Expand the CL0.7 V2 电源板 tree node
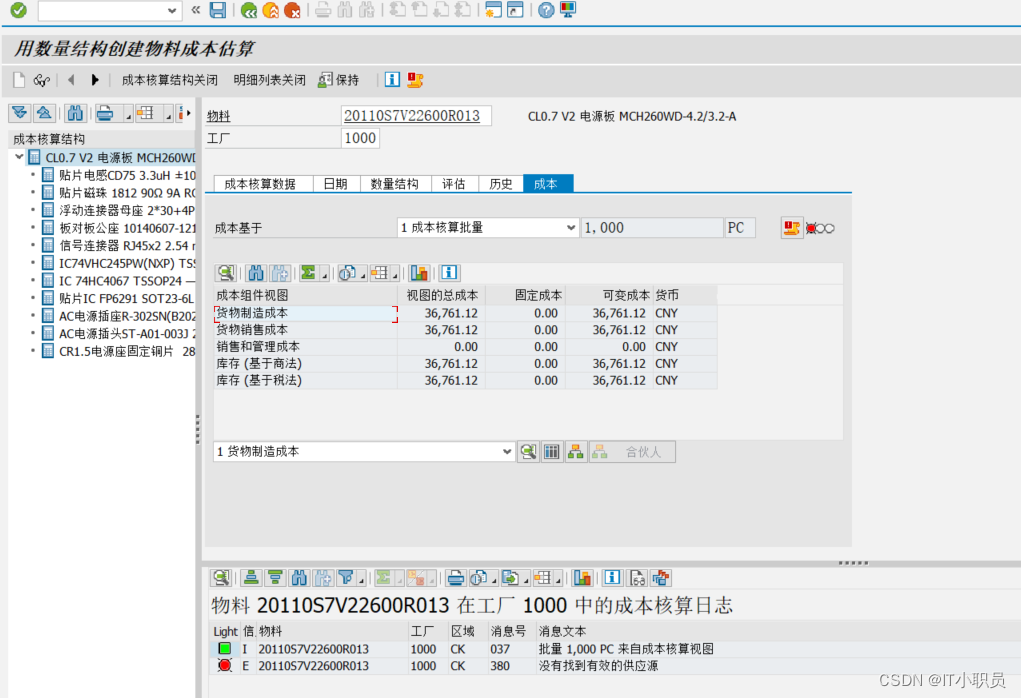 [x=18, y=157]
